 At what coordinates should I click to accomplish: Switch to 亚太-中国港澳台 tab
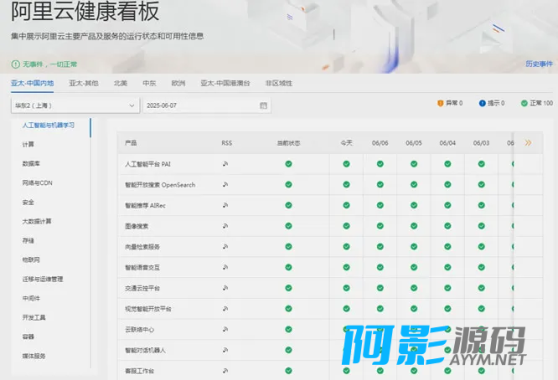coord(225,83)
